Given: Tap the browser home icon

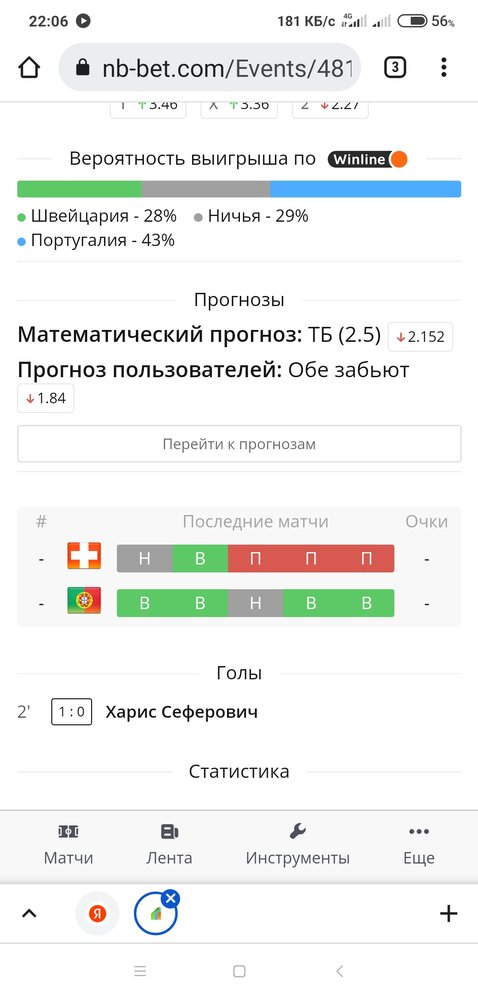Looking at the screenshot, I should [x=29, y=67].
